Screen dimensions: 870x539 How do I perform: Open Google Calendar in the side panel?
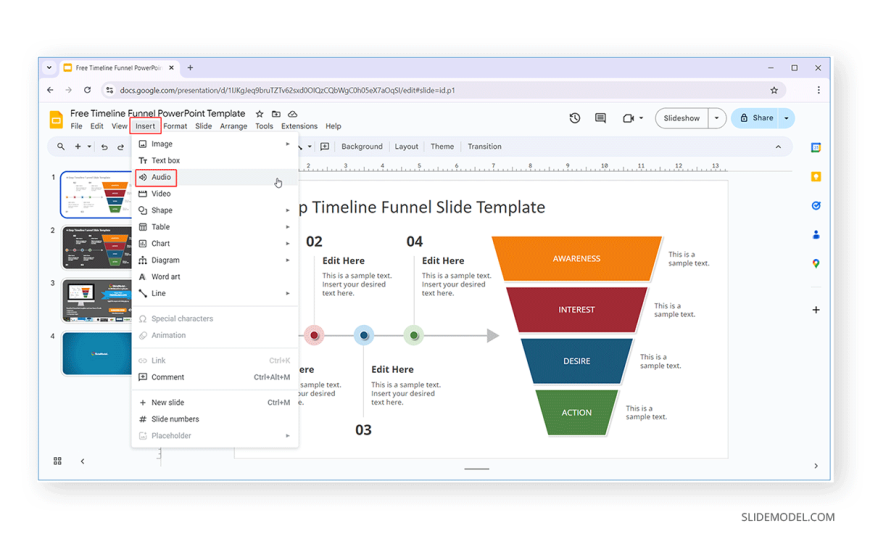point(816,148)
